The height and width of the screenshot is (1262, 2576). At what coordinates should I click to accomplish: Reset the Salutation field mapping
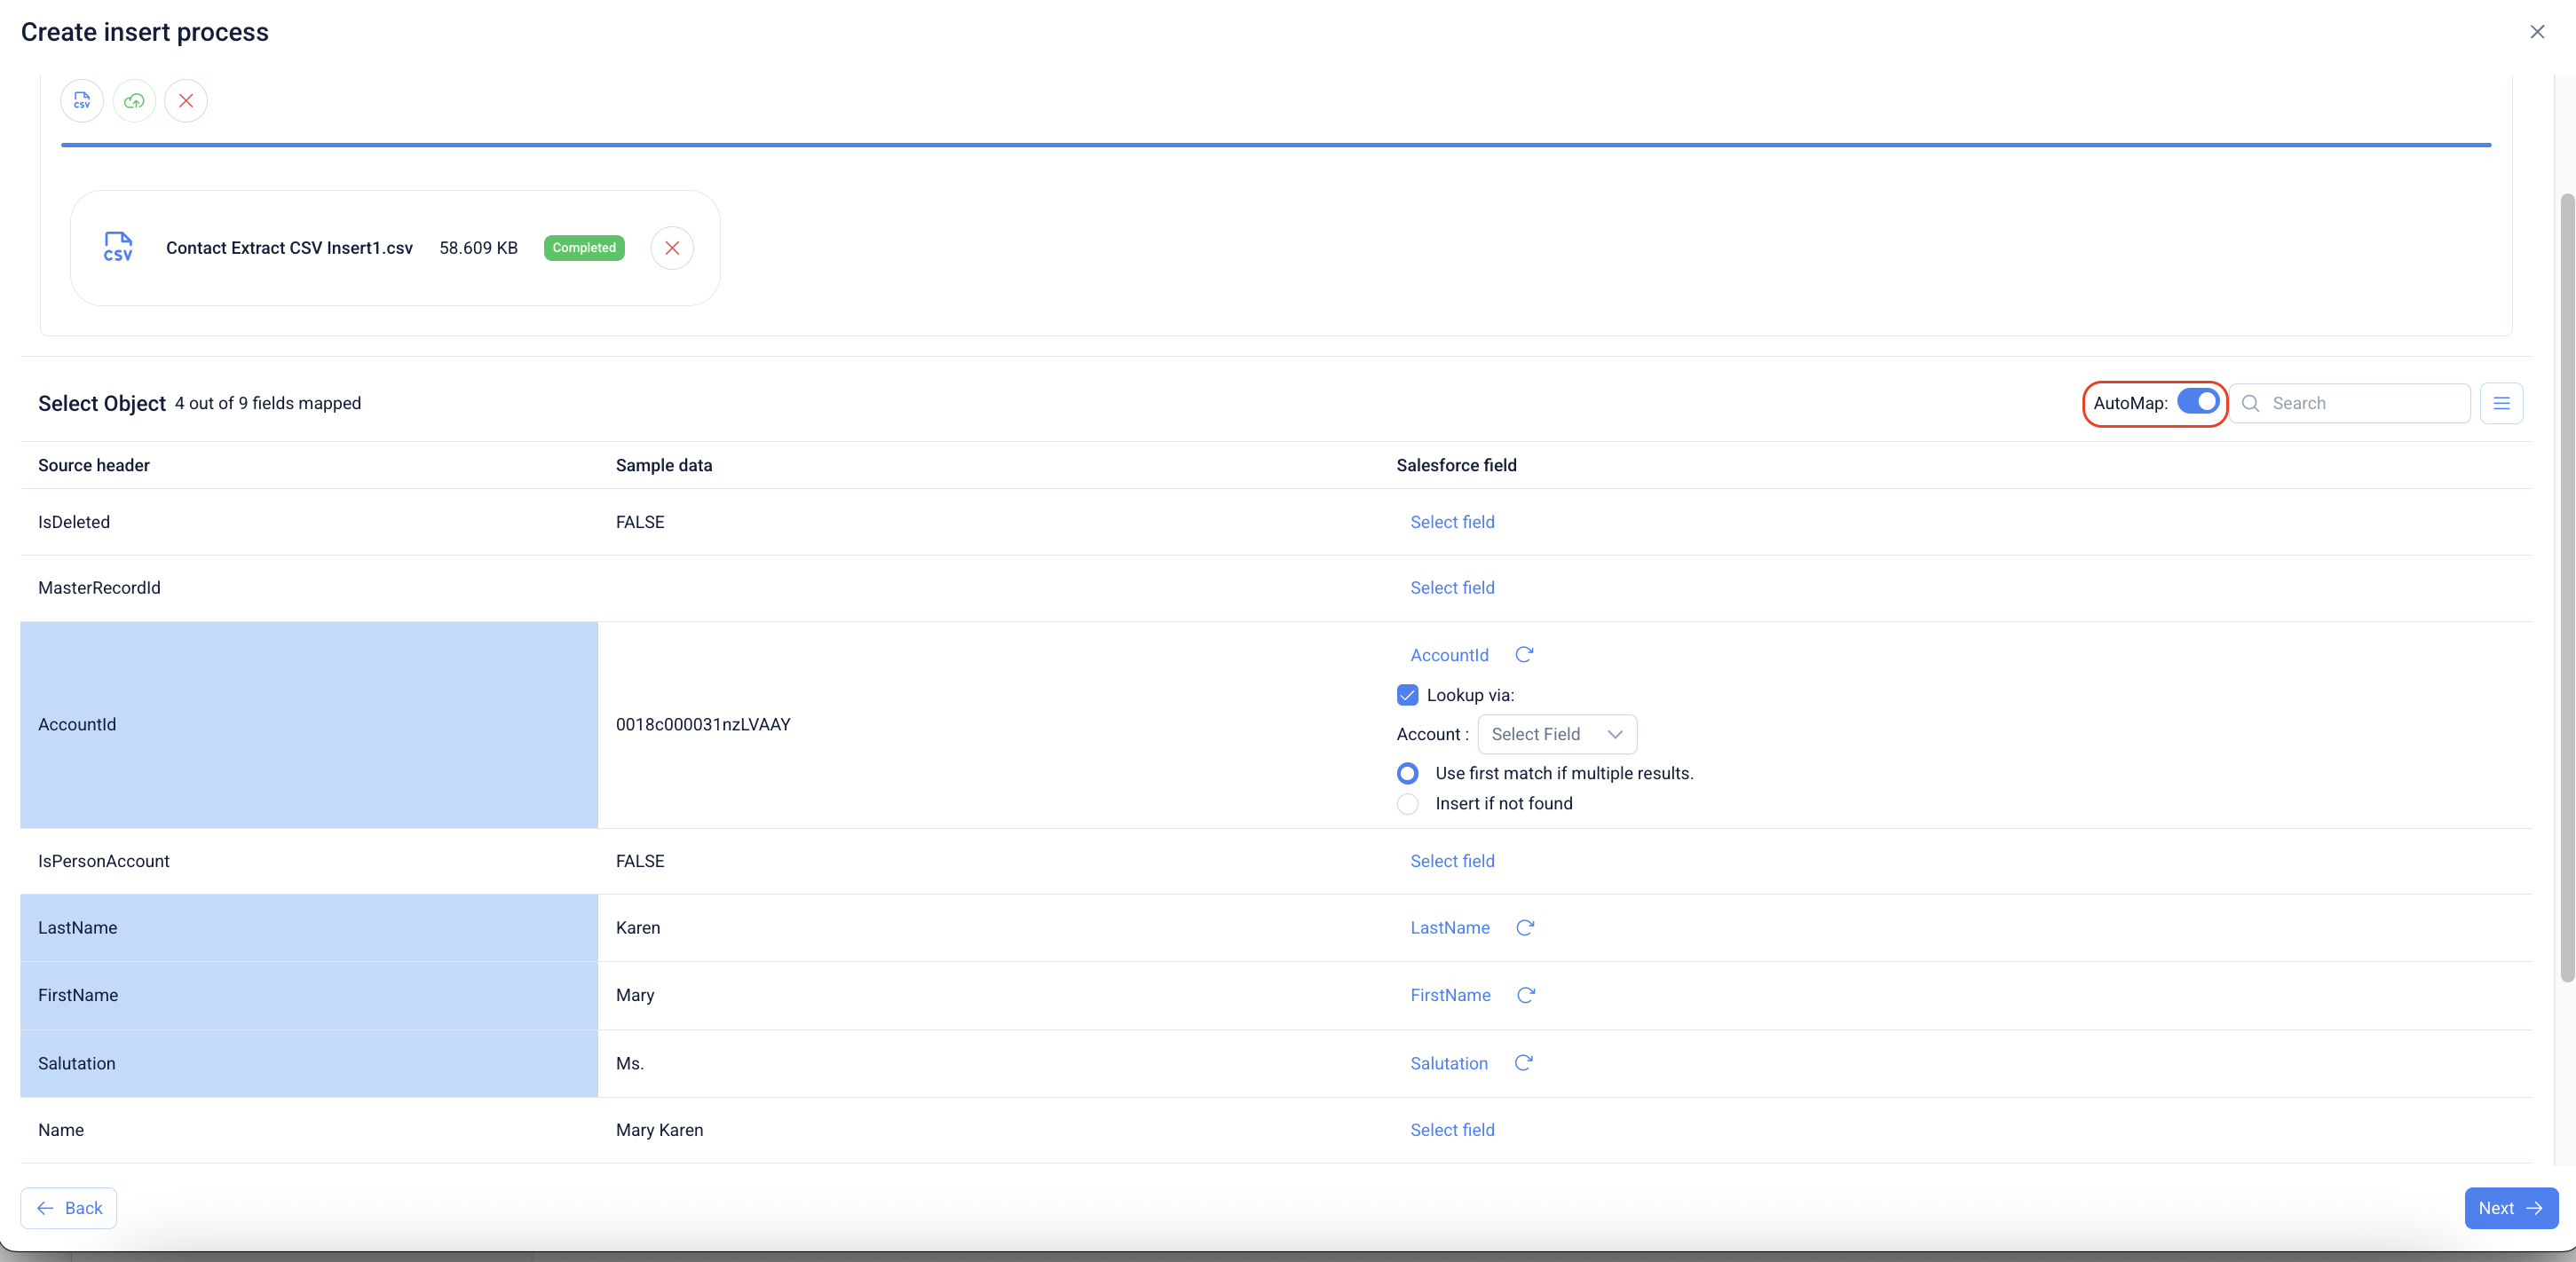pos(1523,1063)
